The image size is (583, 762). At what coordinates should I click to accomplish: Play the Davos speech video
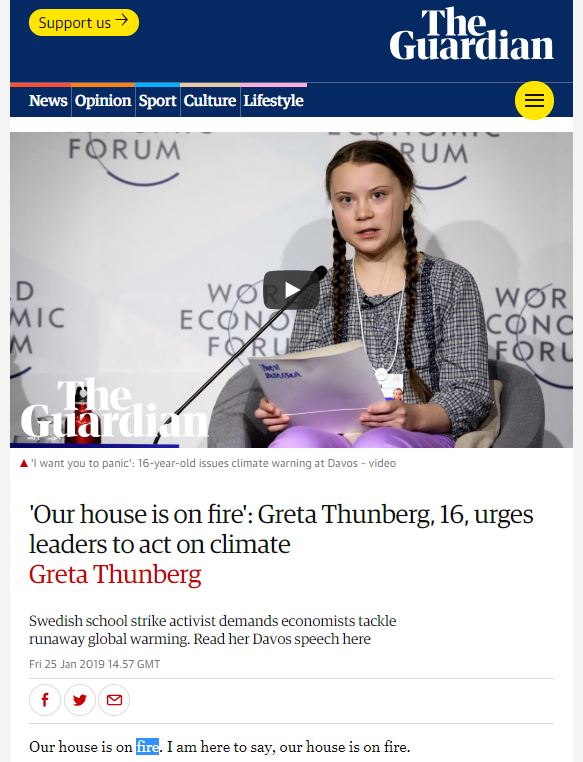click(x=292, y=290)
